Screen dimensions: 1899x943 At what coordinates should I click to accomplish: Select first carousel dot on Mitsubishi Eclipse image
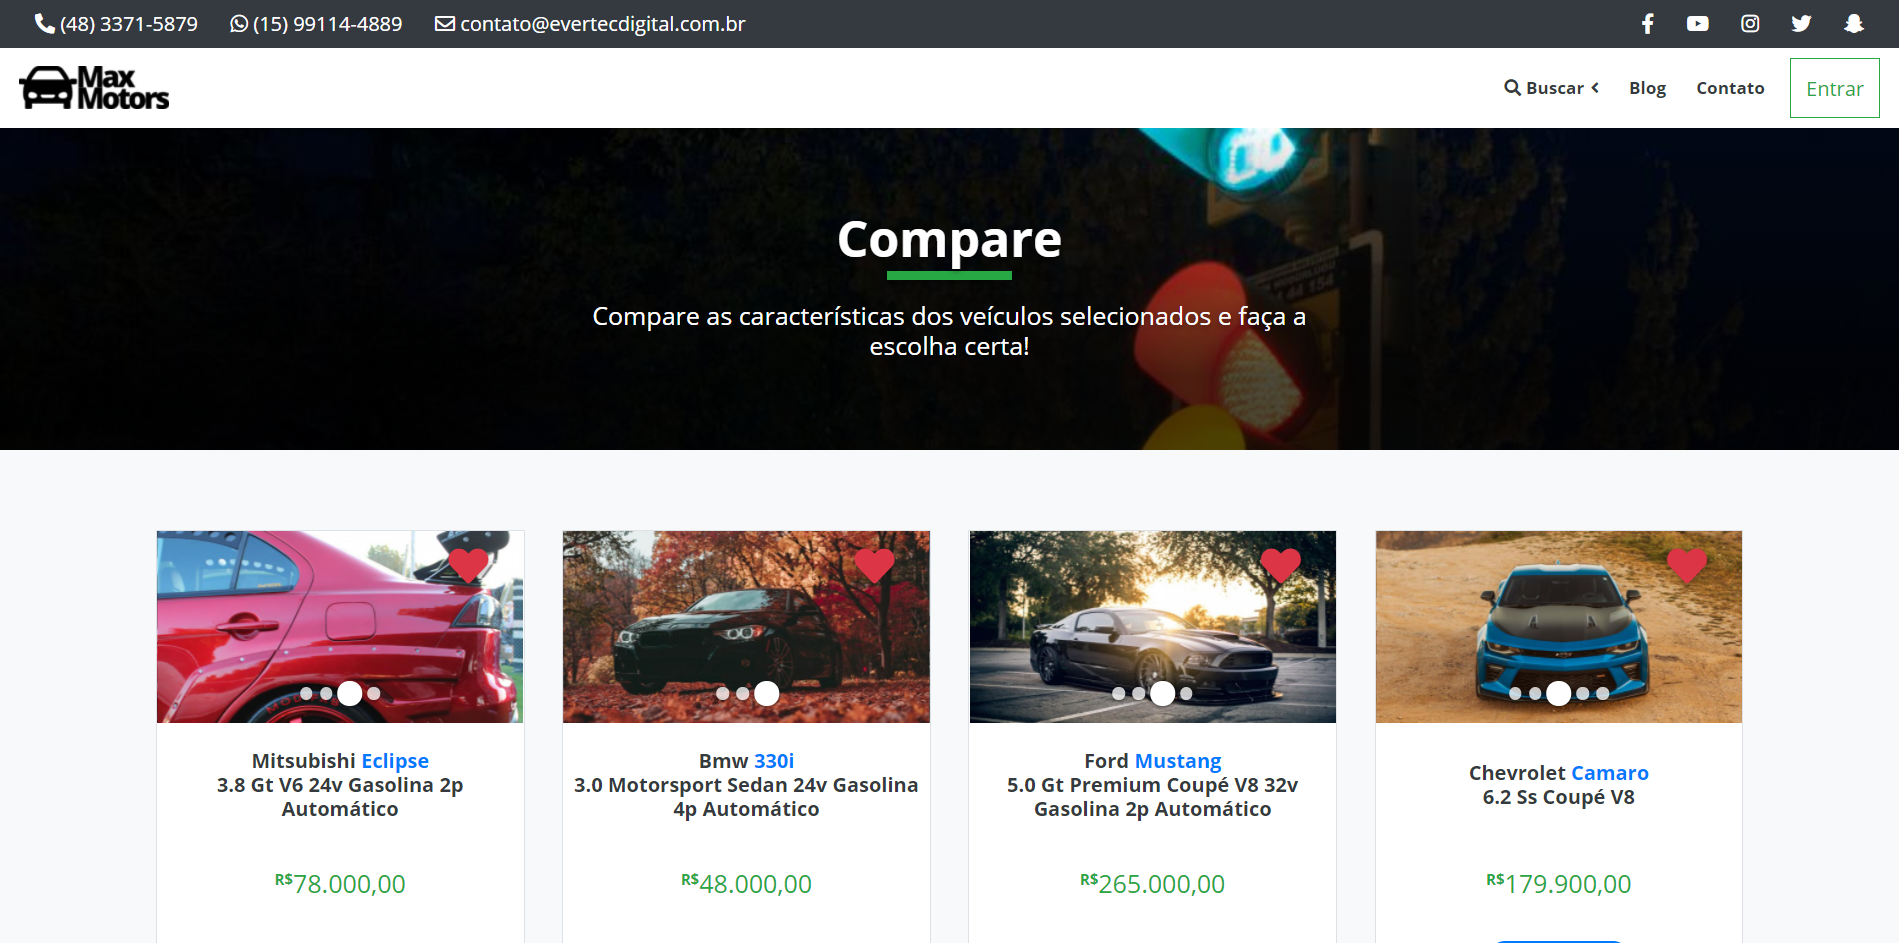[306, 693]
